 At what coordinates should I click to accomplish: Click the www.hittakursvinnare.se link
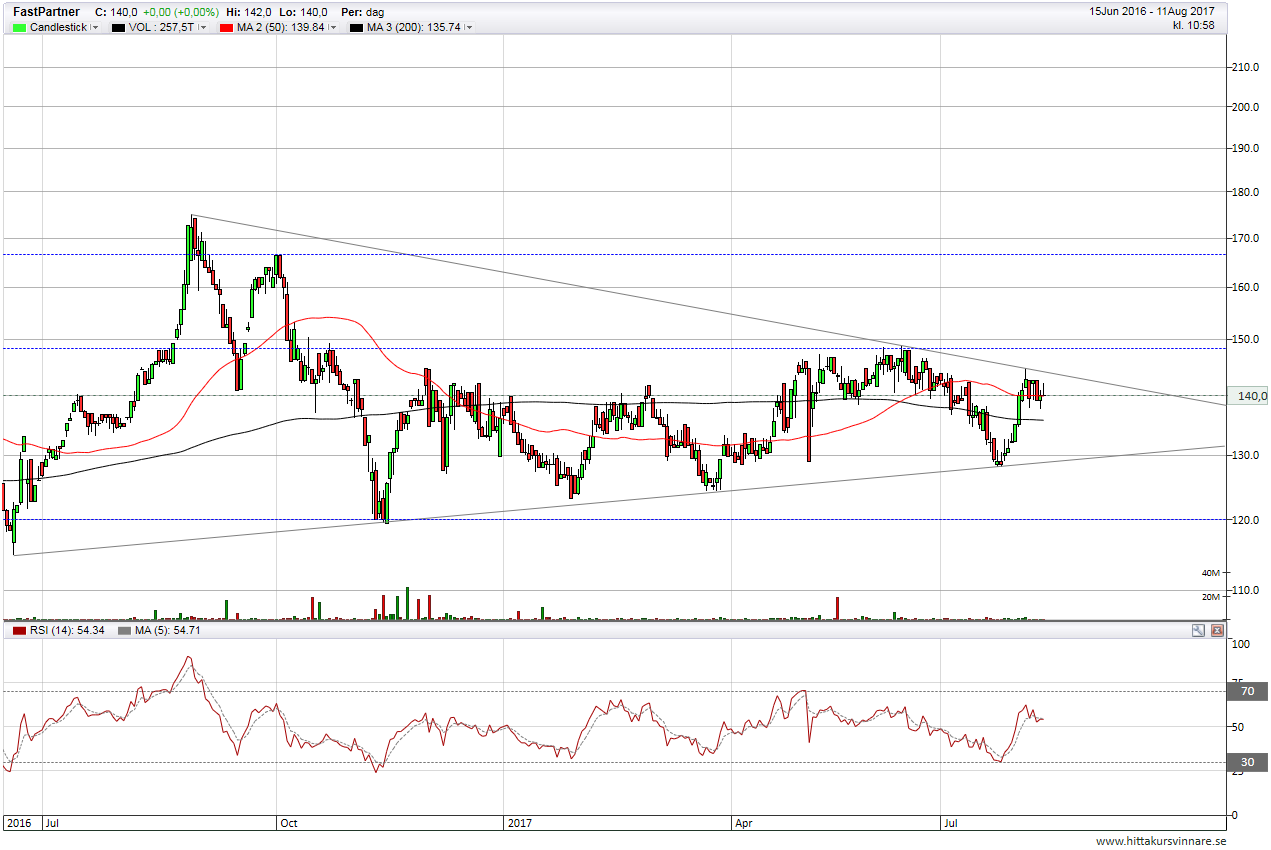1160,841
